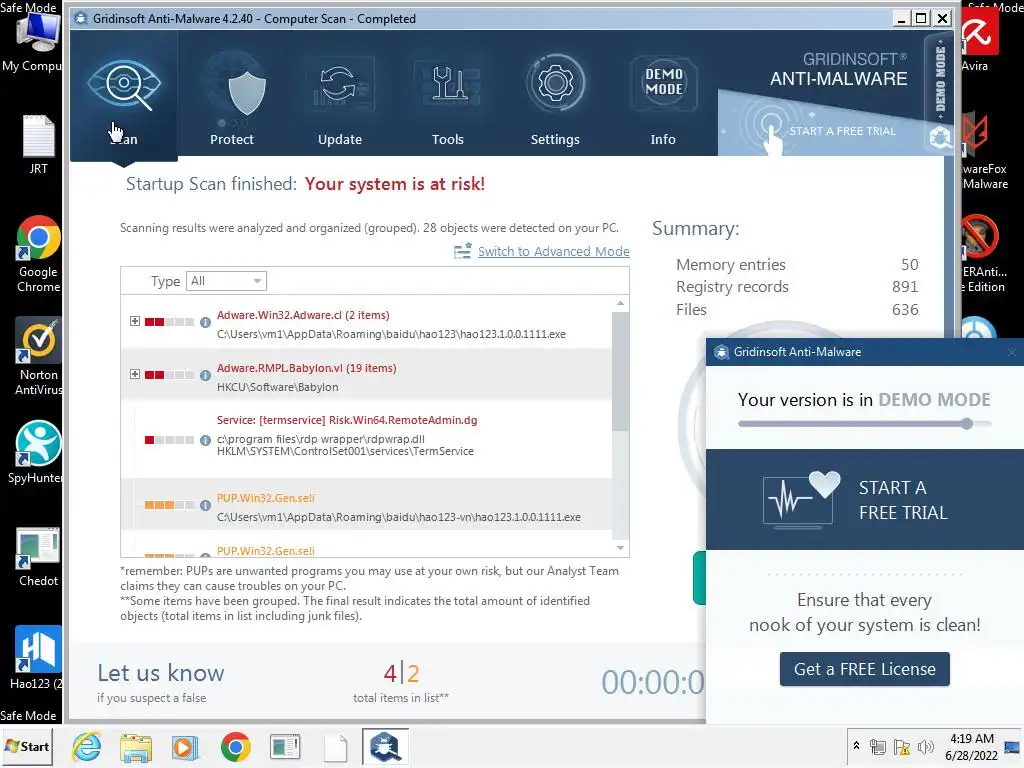The height and width of the screenshot is (768, 1024).
Task: Open the Type filter dropdown
Action: (226, 281)
